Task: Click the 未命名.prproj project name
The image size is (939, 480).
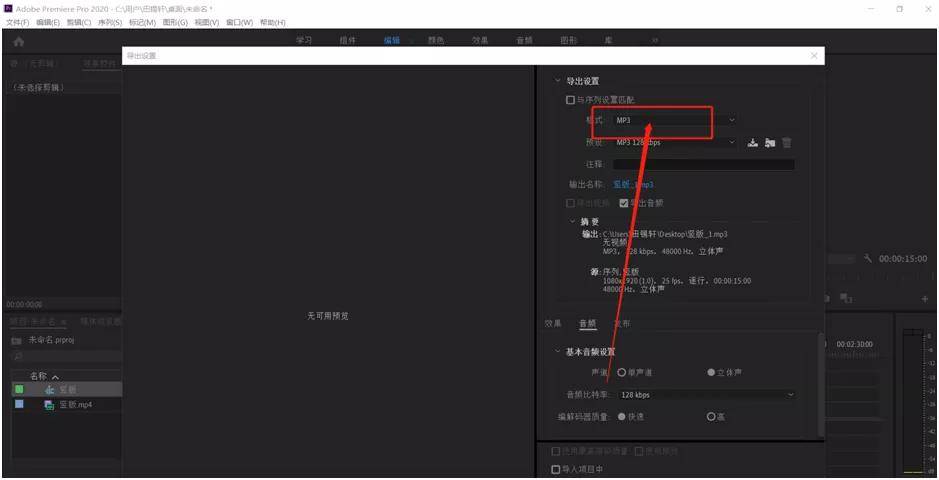Action: tap(52, 340)
